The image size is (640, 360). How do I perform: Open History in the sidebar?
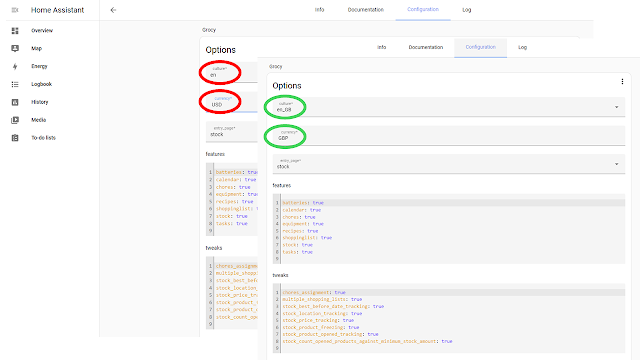coord(40,102)
